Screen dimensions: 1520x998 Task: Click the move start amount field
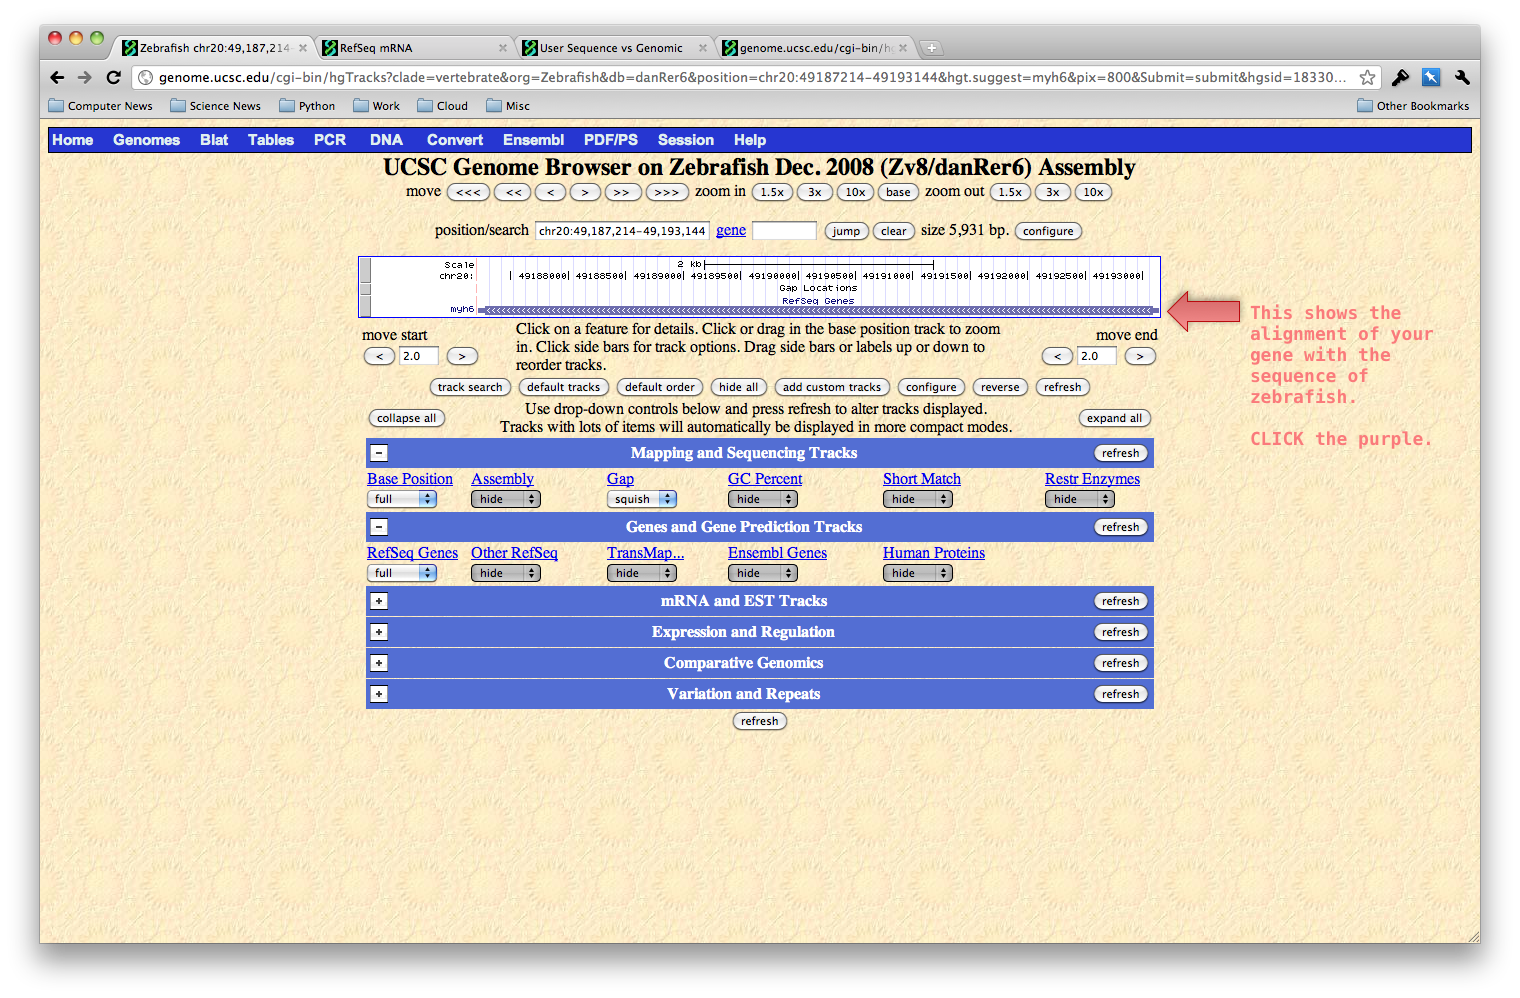[x=419, y=356]
